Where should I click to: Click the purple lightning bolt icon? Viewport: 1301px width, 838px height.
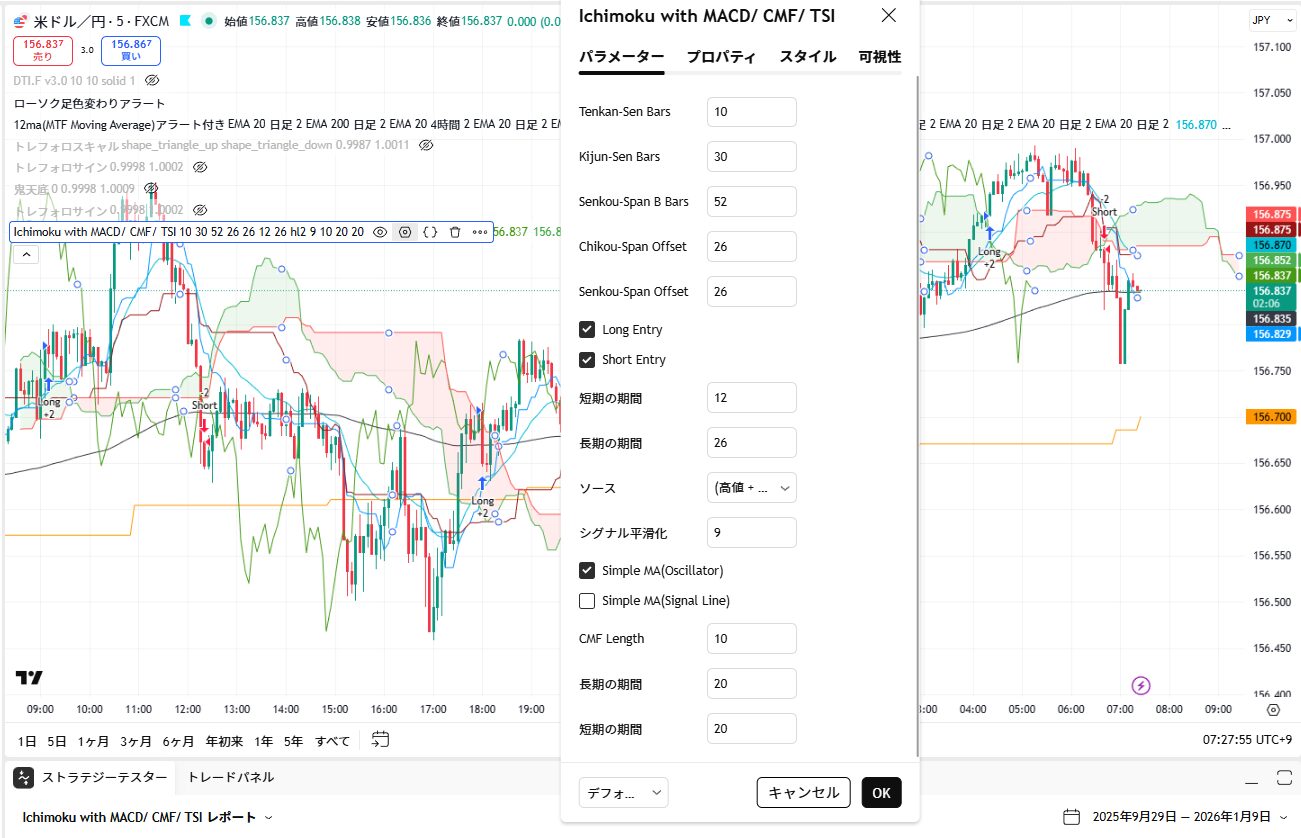tap(1141, 685)
